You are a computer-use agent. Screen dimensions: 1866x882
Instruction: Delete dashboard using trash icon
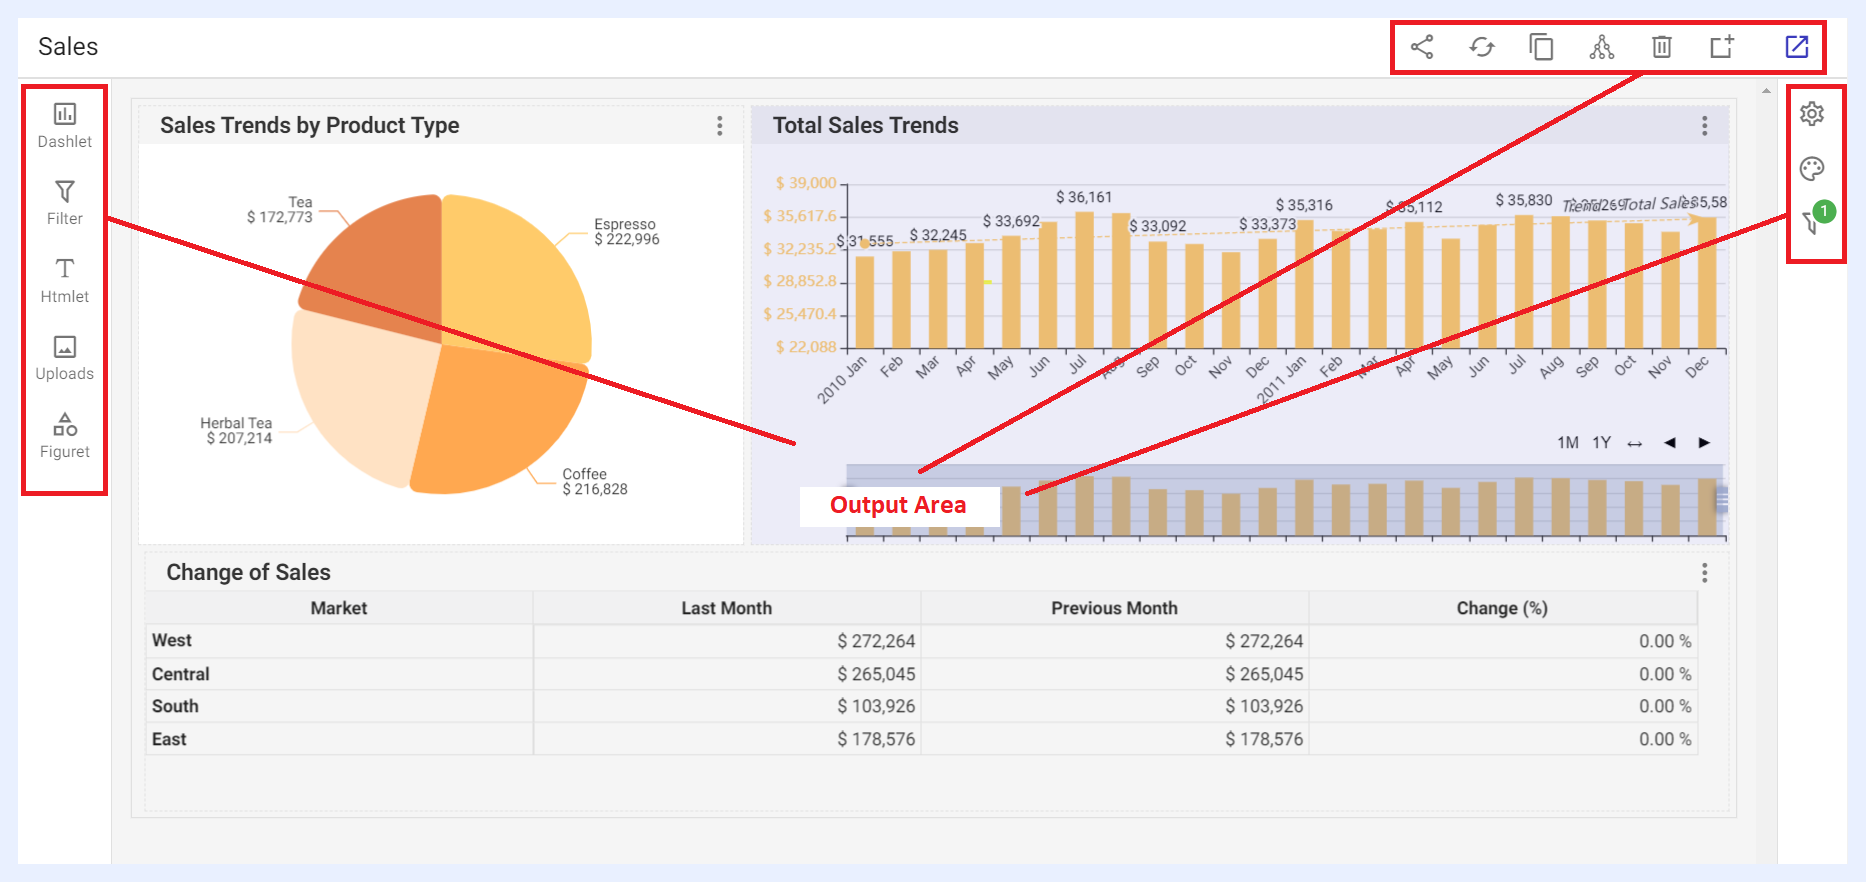pyautogui.click(x=1661, y=47)
